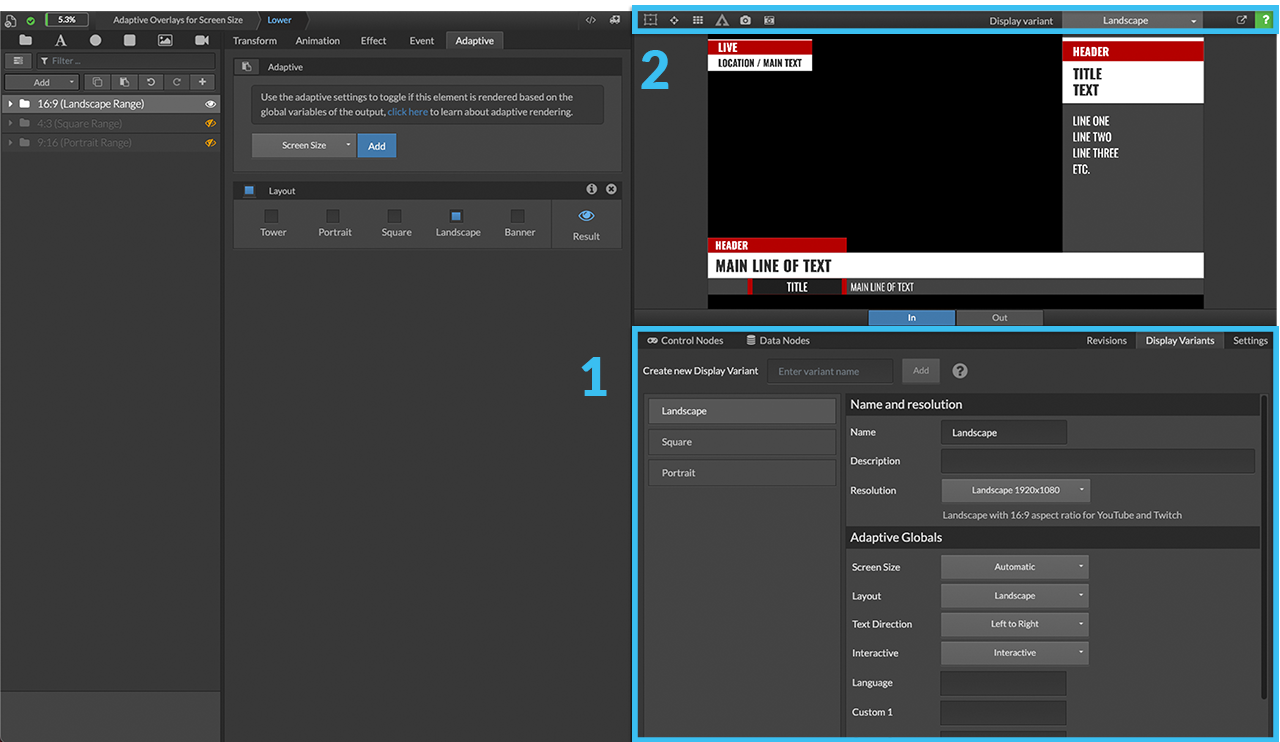Click the info icon in Layout header
Screen dimensions: 1280x742
tap(592, 189)
